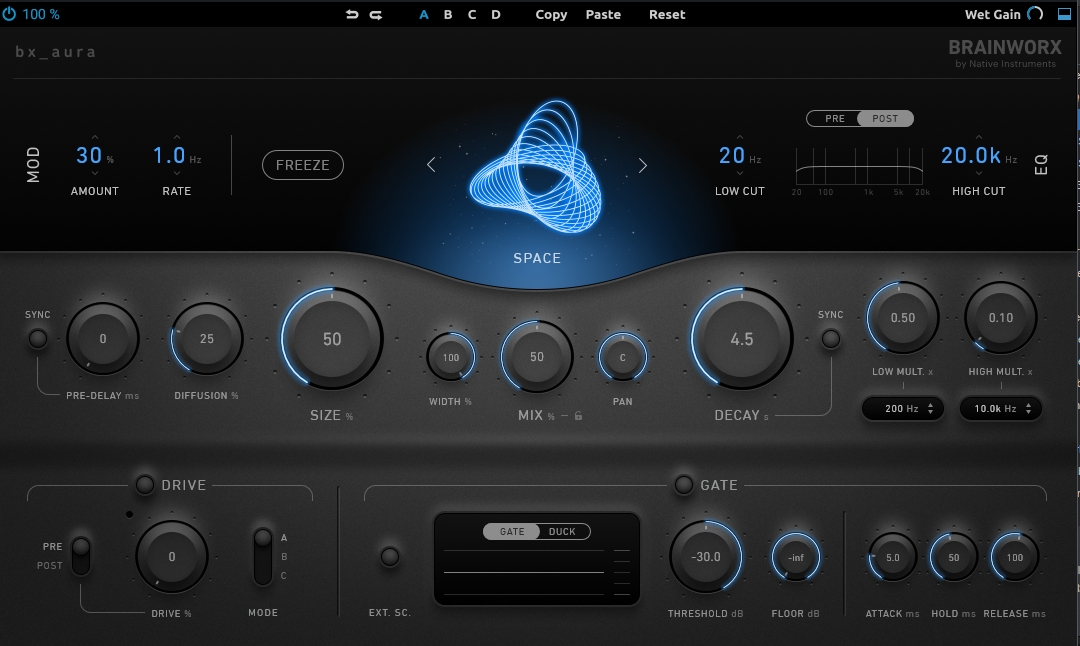Select preset slot C
Viewport: 1080px width, 646px height.
tap(472, 14)
